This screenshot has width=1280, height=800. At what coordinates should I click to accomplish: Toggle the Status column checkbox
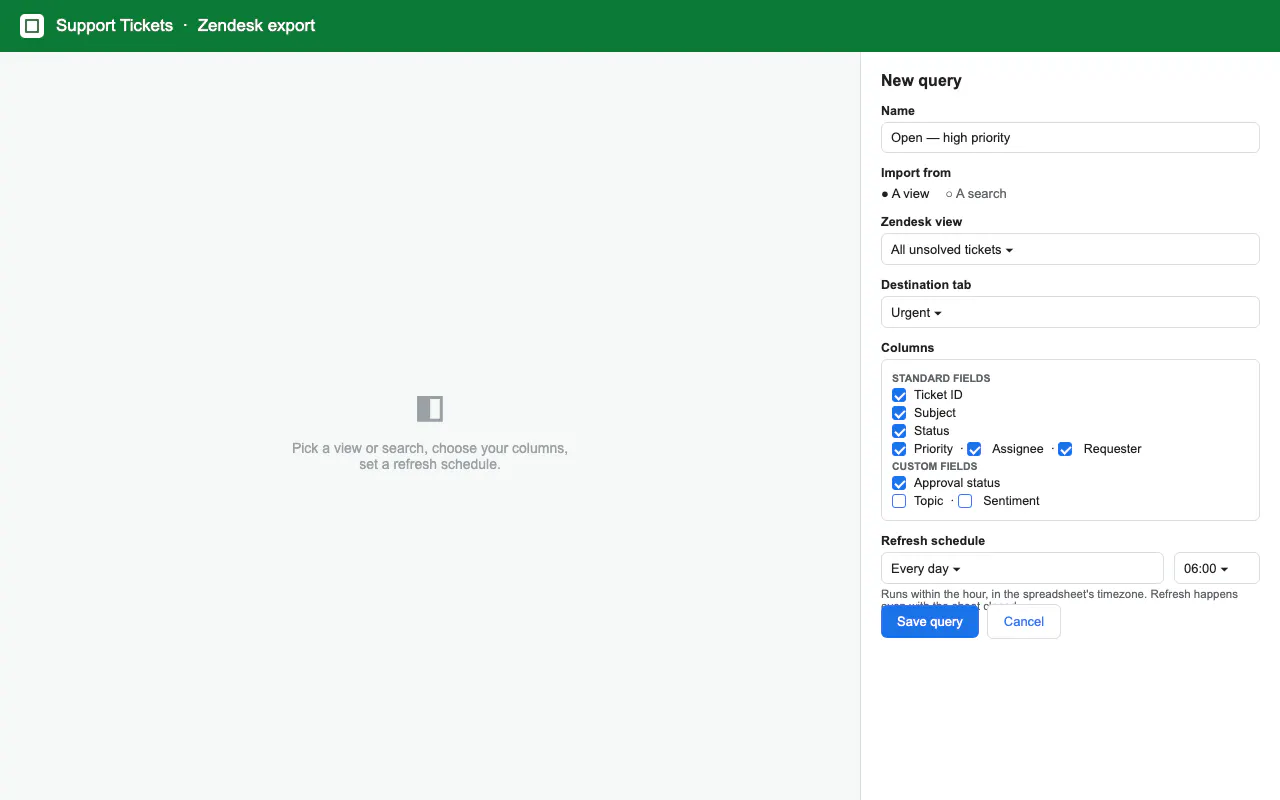click(899, 431)
